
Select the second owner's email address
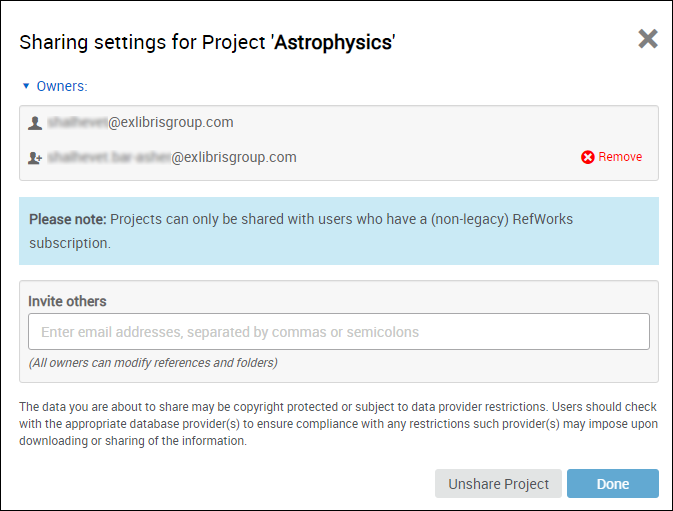[x=172, y=157]
